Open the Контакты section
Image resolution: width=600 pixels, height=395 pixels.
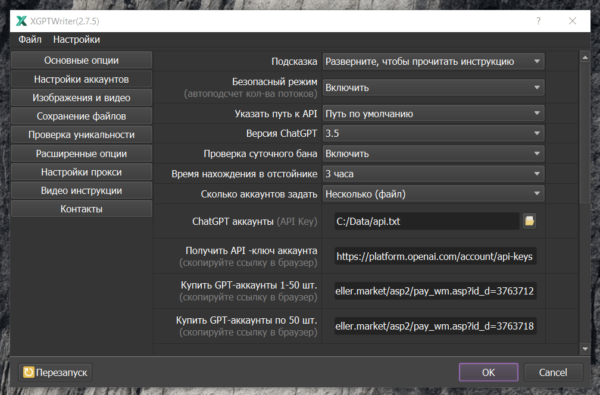[82, 209]
